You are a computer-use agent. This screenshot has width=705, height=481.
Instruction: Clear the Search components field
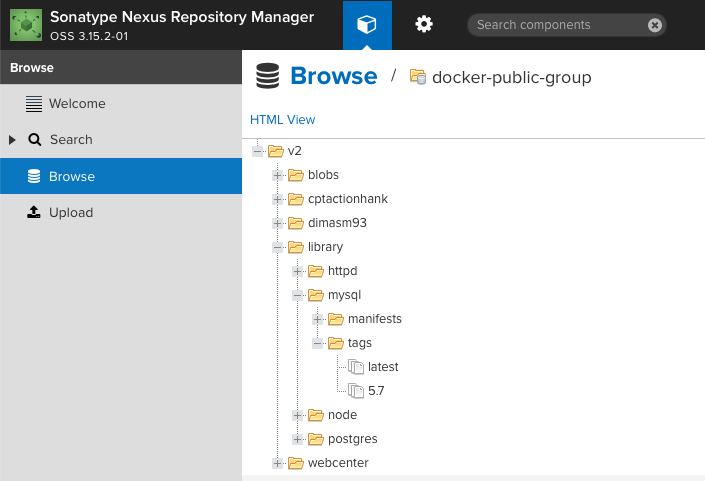[655, 25]
